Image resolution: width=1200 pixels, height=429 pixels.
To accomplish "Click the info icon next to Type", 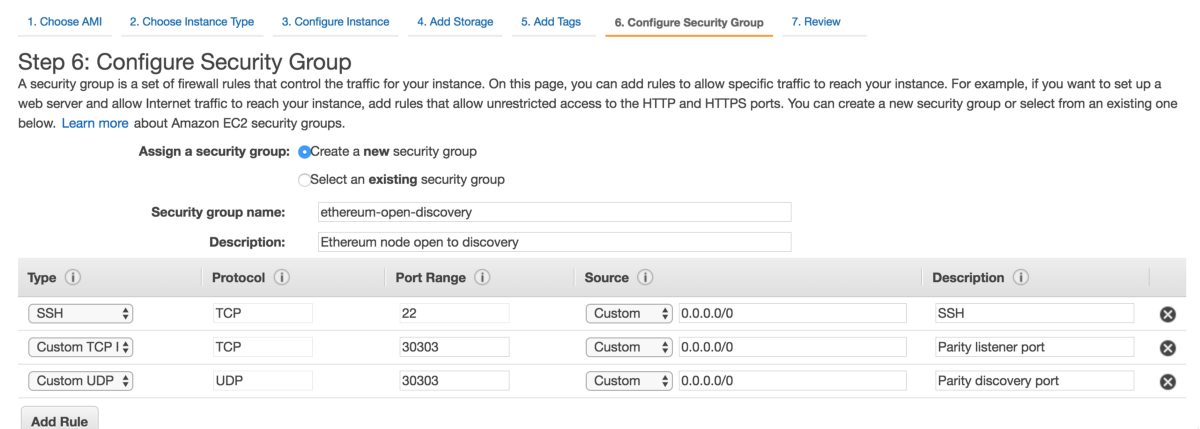I will pyautogui.click(x=73, y=277).
